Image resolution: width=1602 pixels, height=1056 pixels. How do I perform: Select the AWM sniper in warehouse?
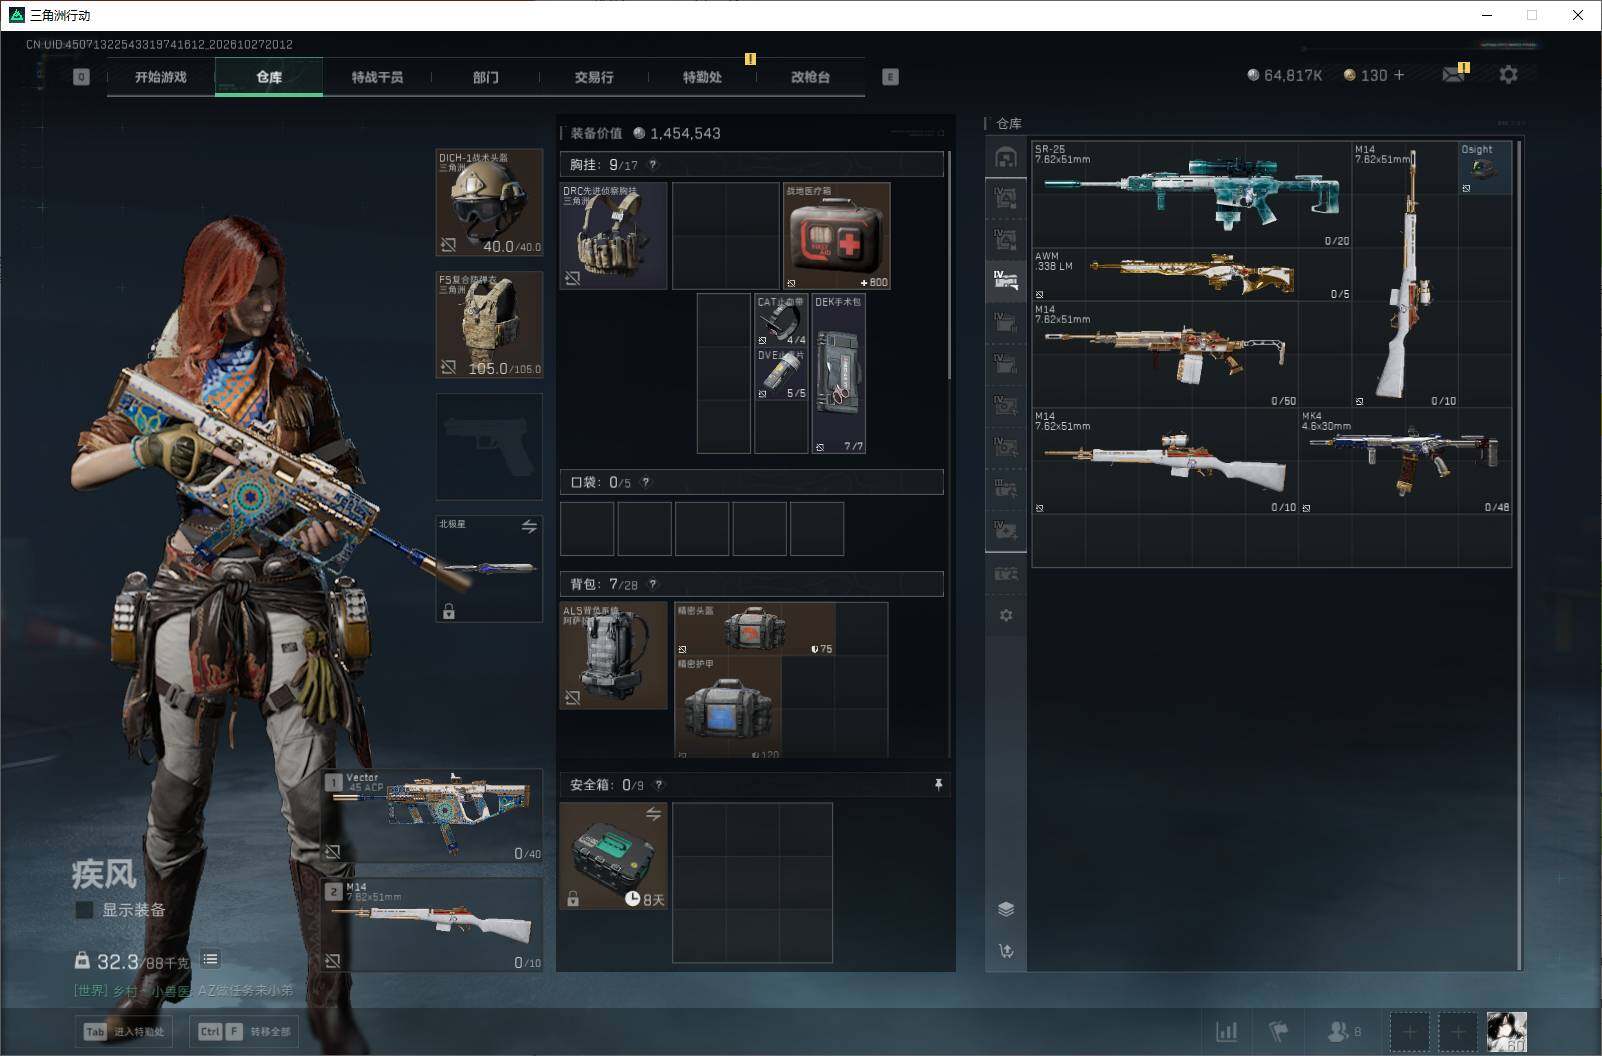click(1191, 275)
